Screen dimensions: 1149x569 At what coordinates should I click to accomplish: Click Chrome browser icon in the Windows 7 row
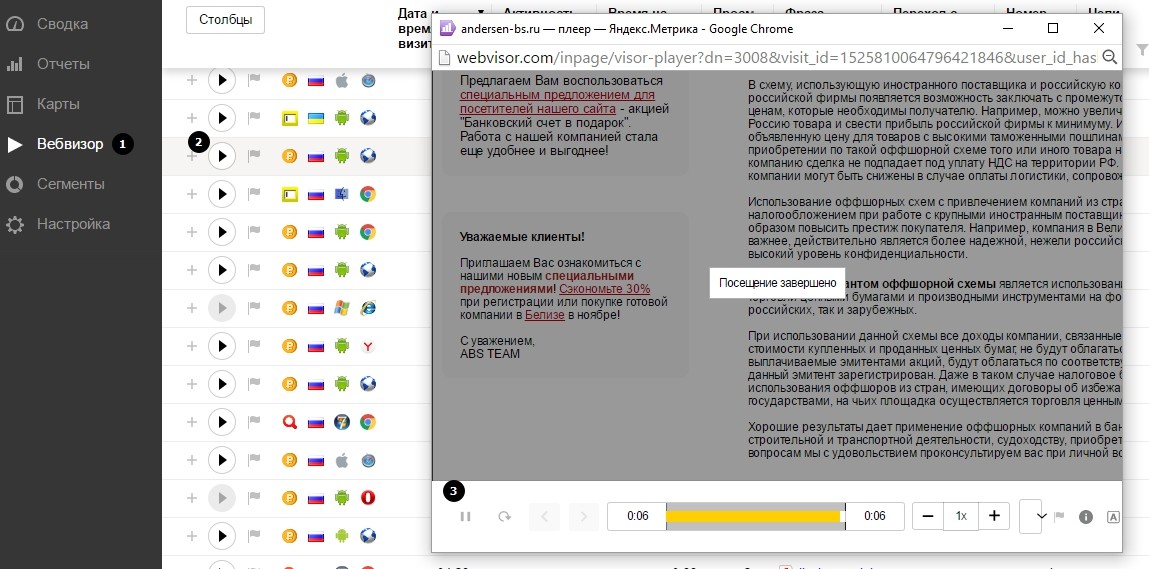368,422
